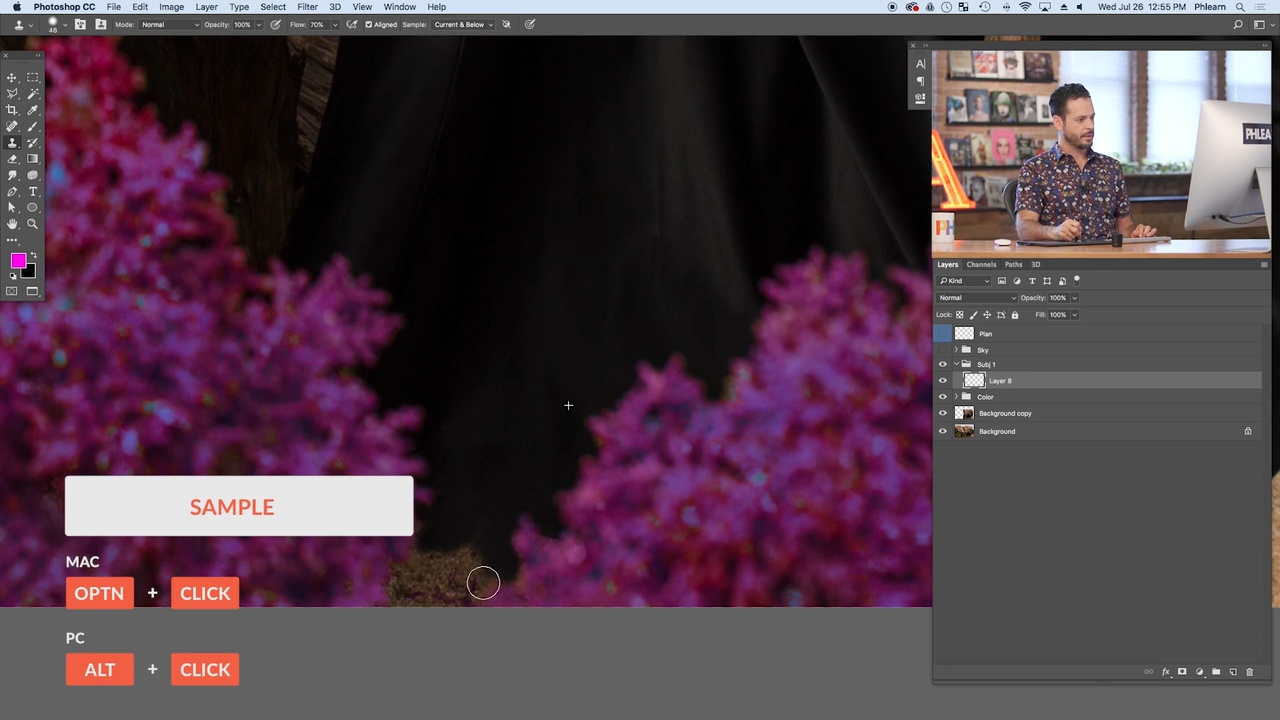Open the layer Kind filter dropdown
The width and height of the screenshot is (1280, 720).
(964, 281)
